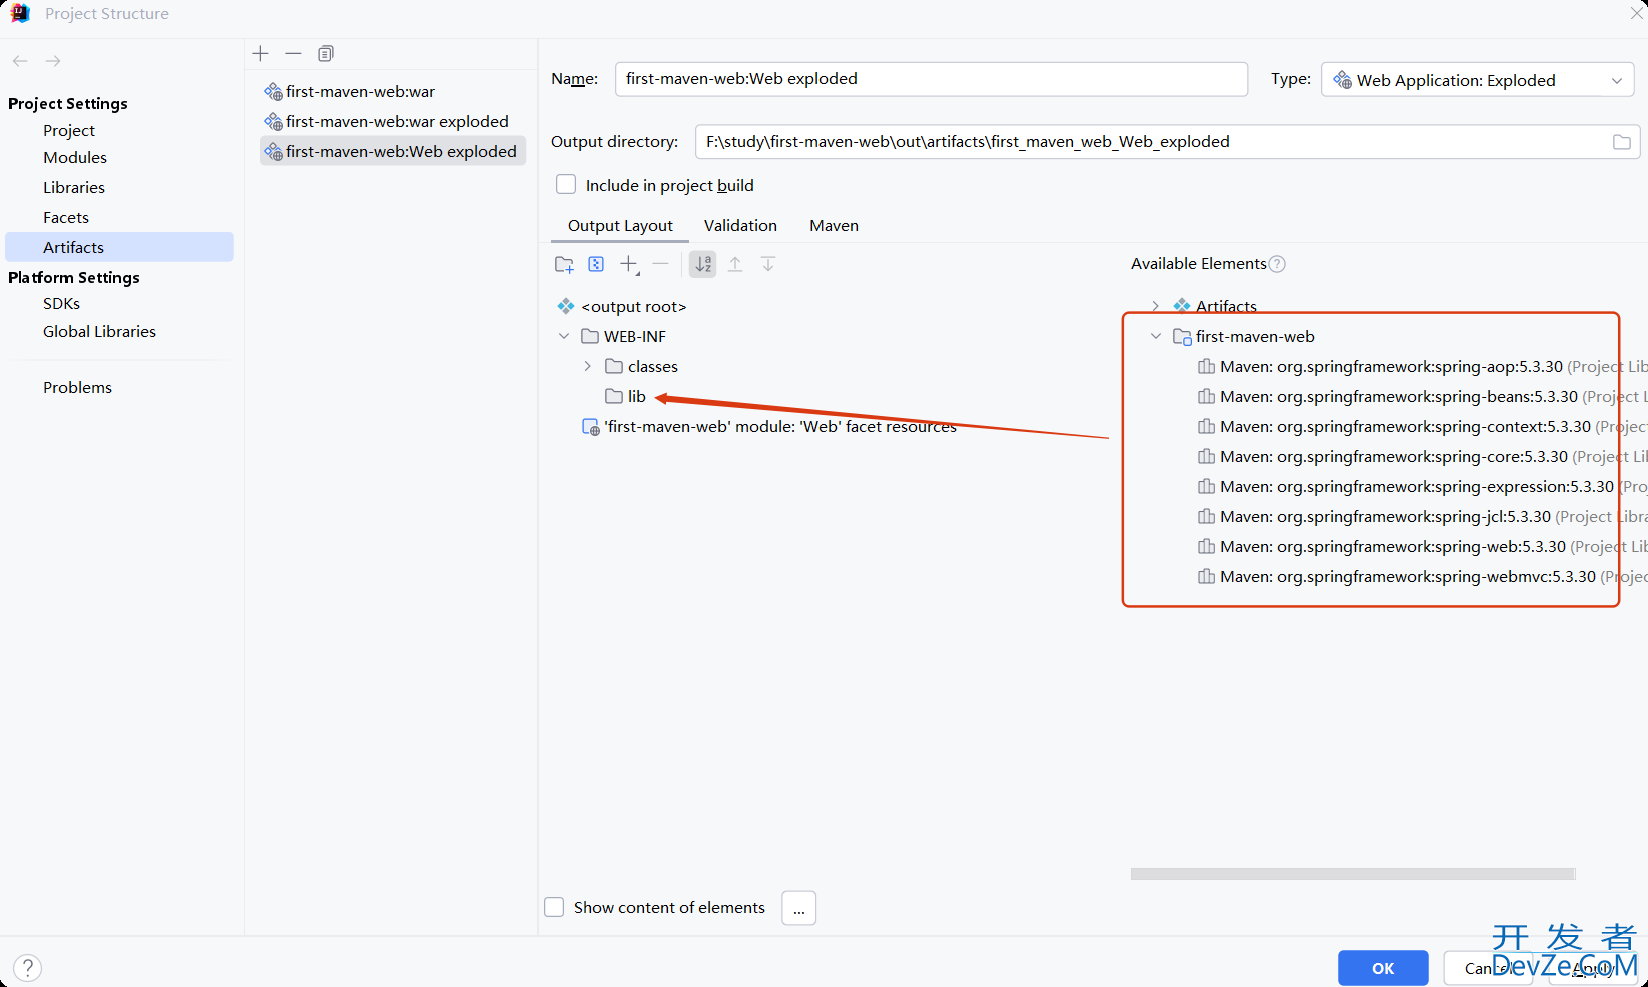Open Global Libraries in sidebar
This screenshot has width=1648, height=987.
(x=99, y=331)
